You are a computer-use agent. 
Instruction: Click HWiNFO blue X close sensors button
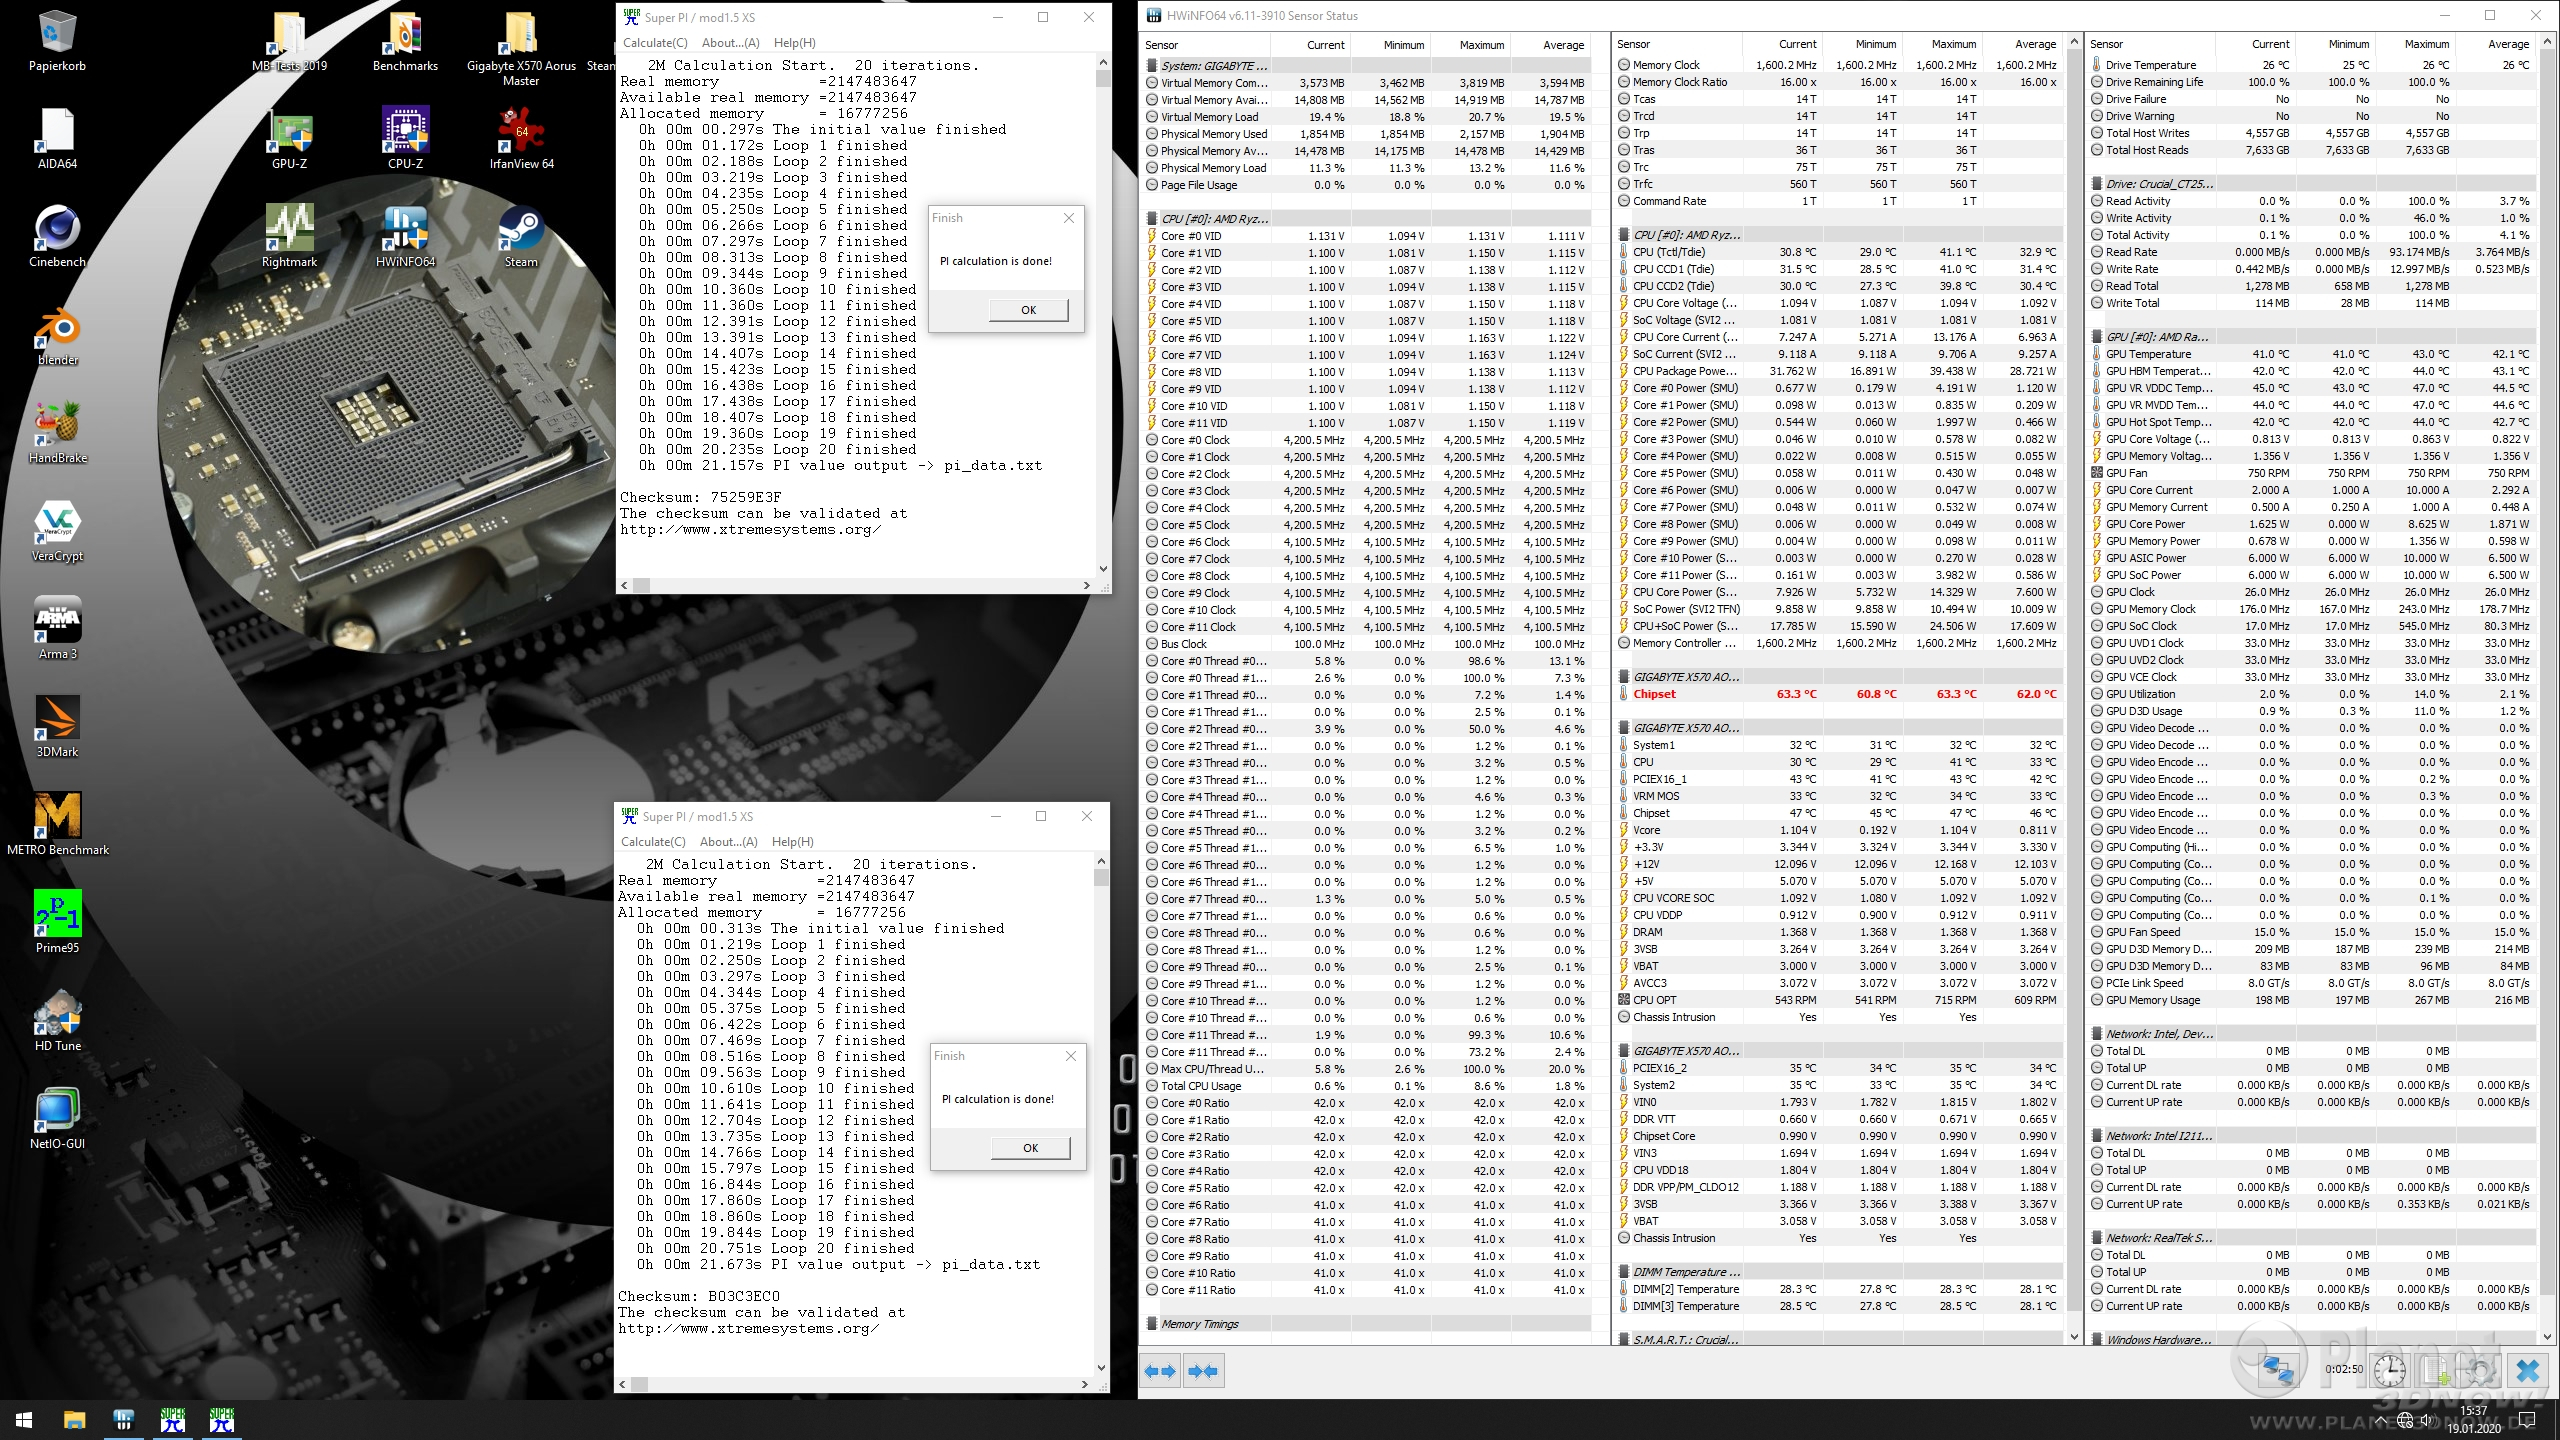(x=2528, y=1369)
